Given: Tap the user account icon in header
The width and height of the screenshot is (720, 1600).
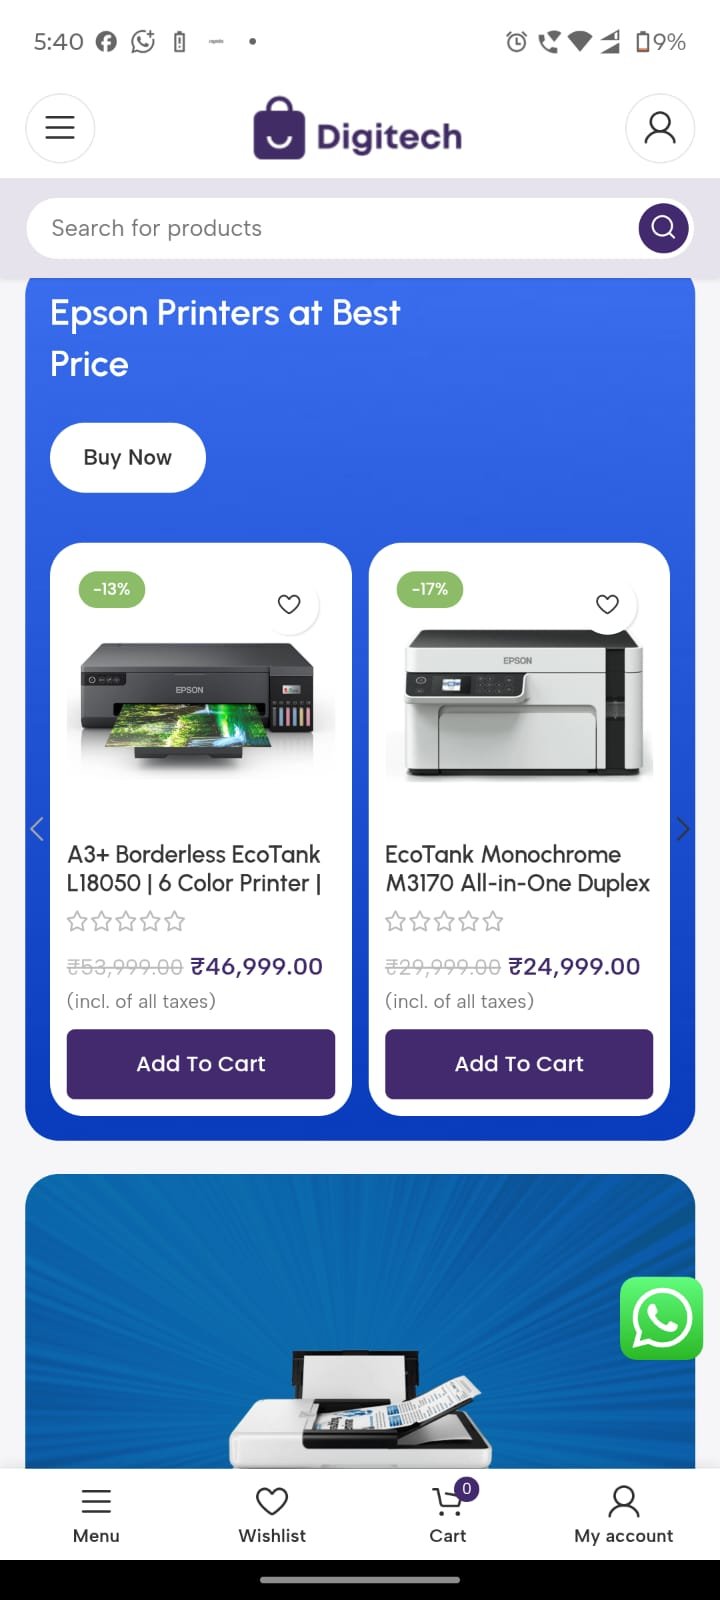Looking at the screenshot, I should 660,128.
